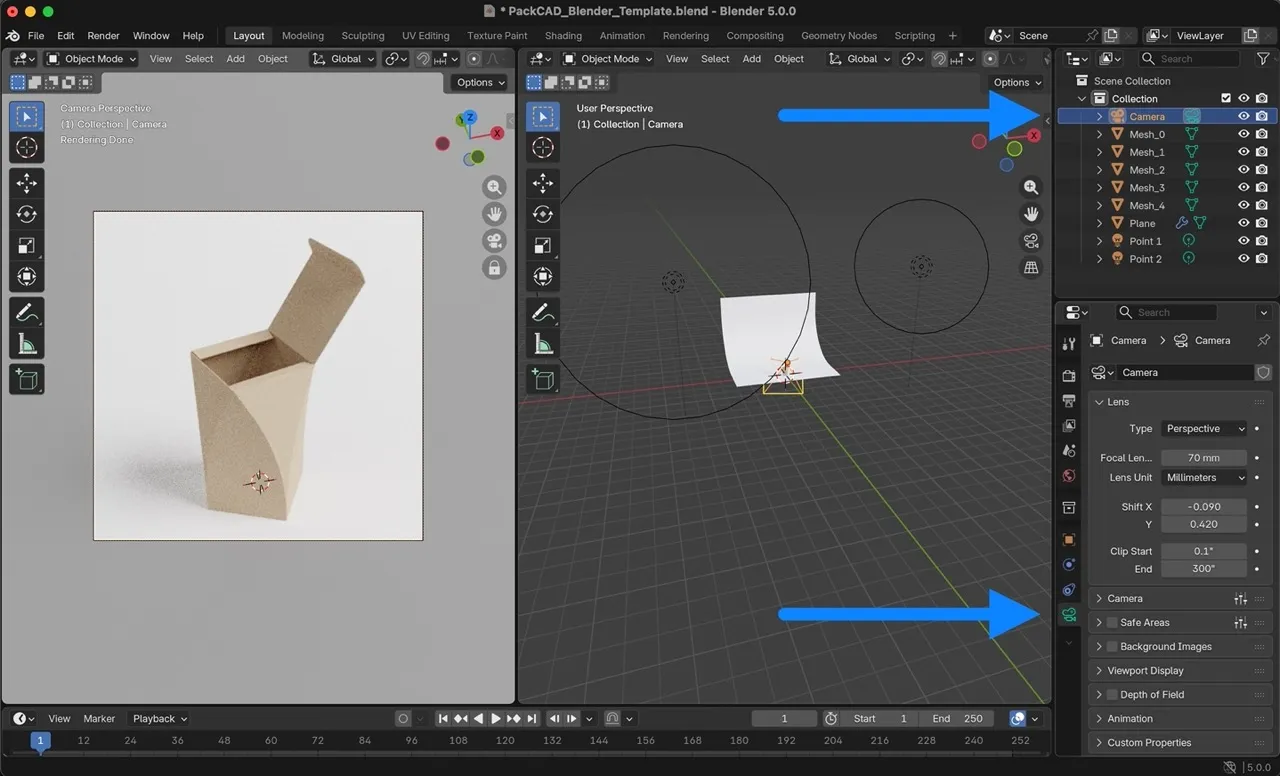Hide Mesh_2 with its eye icon
The image size is (1280, 776).
tap(1244, 170)
